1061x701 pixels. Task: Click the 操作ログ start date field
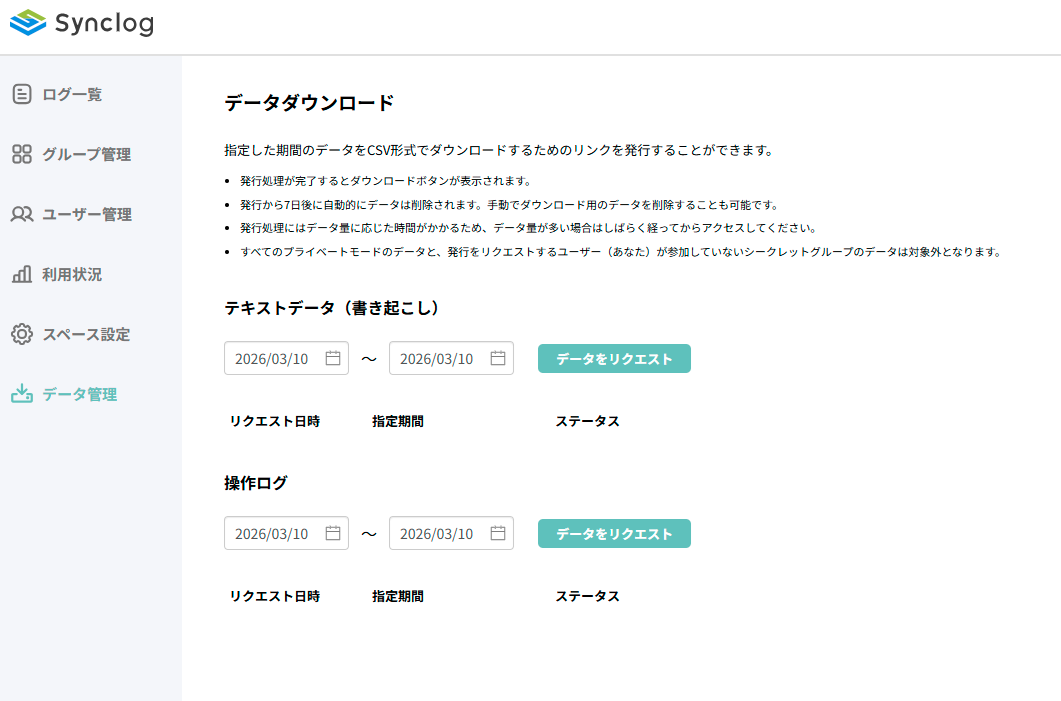point(275,532)
